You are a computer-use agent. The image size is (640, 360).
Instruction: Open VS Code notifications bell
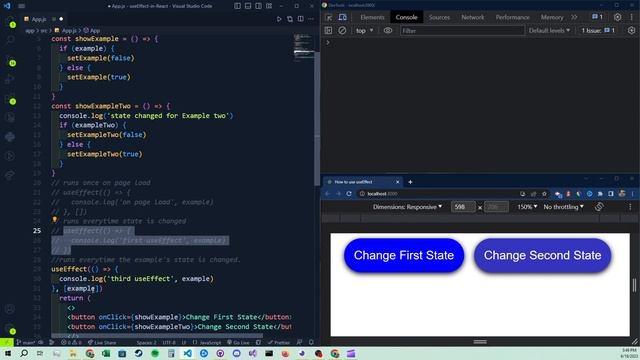(x=311, y=342)
